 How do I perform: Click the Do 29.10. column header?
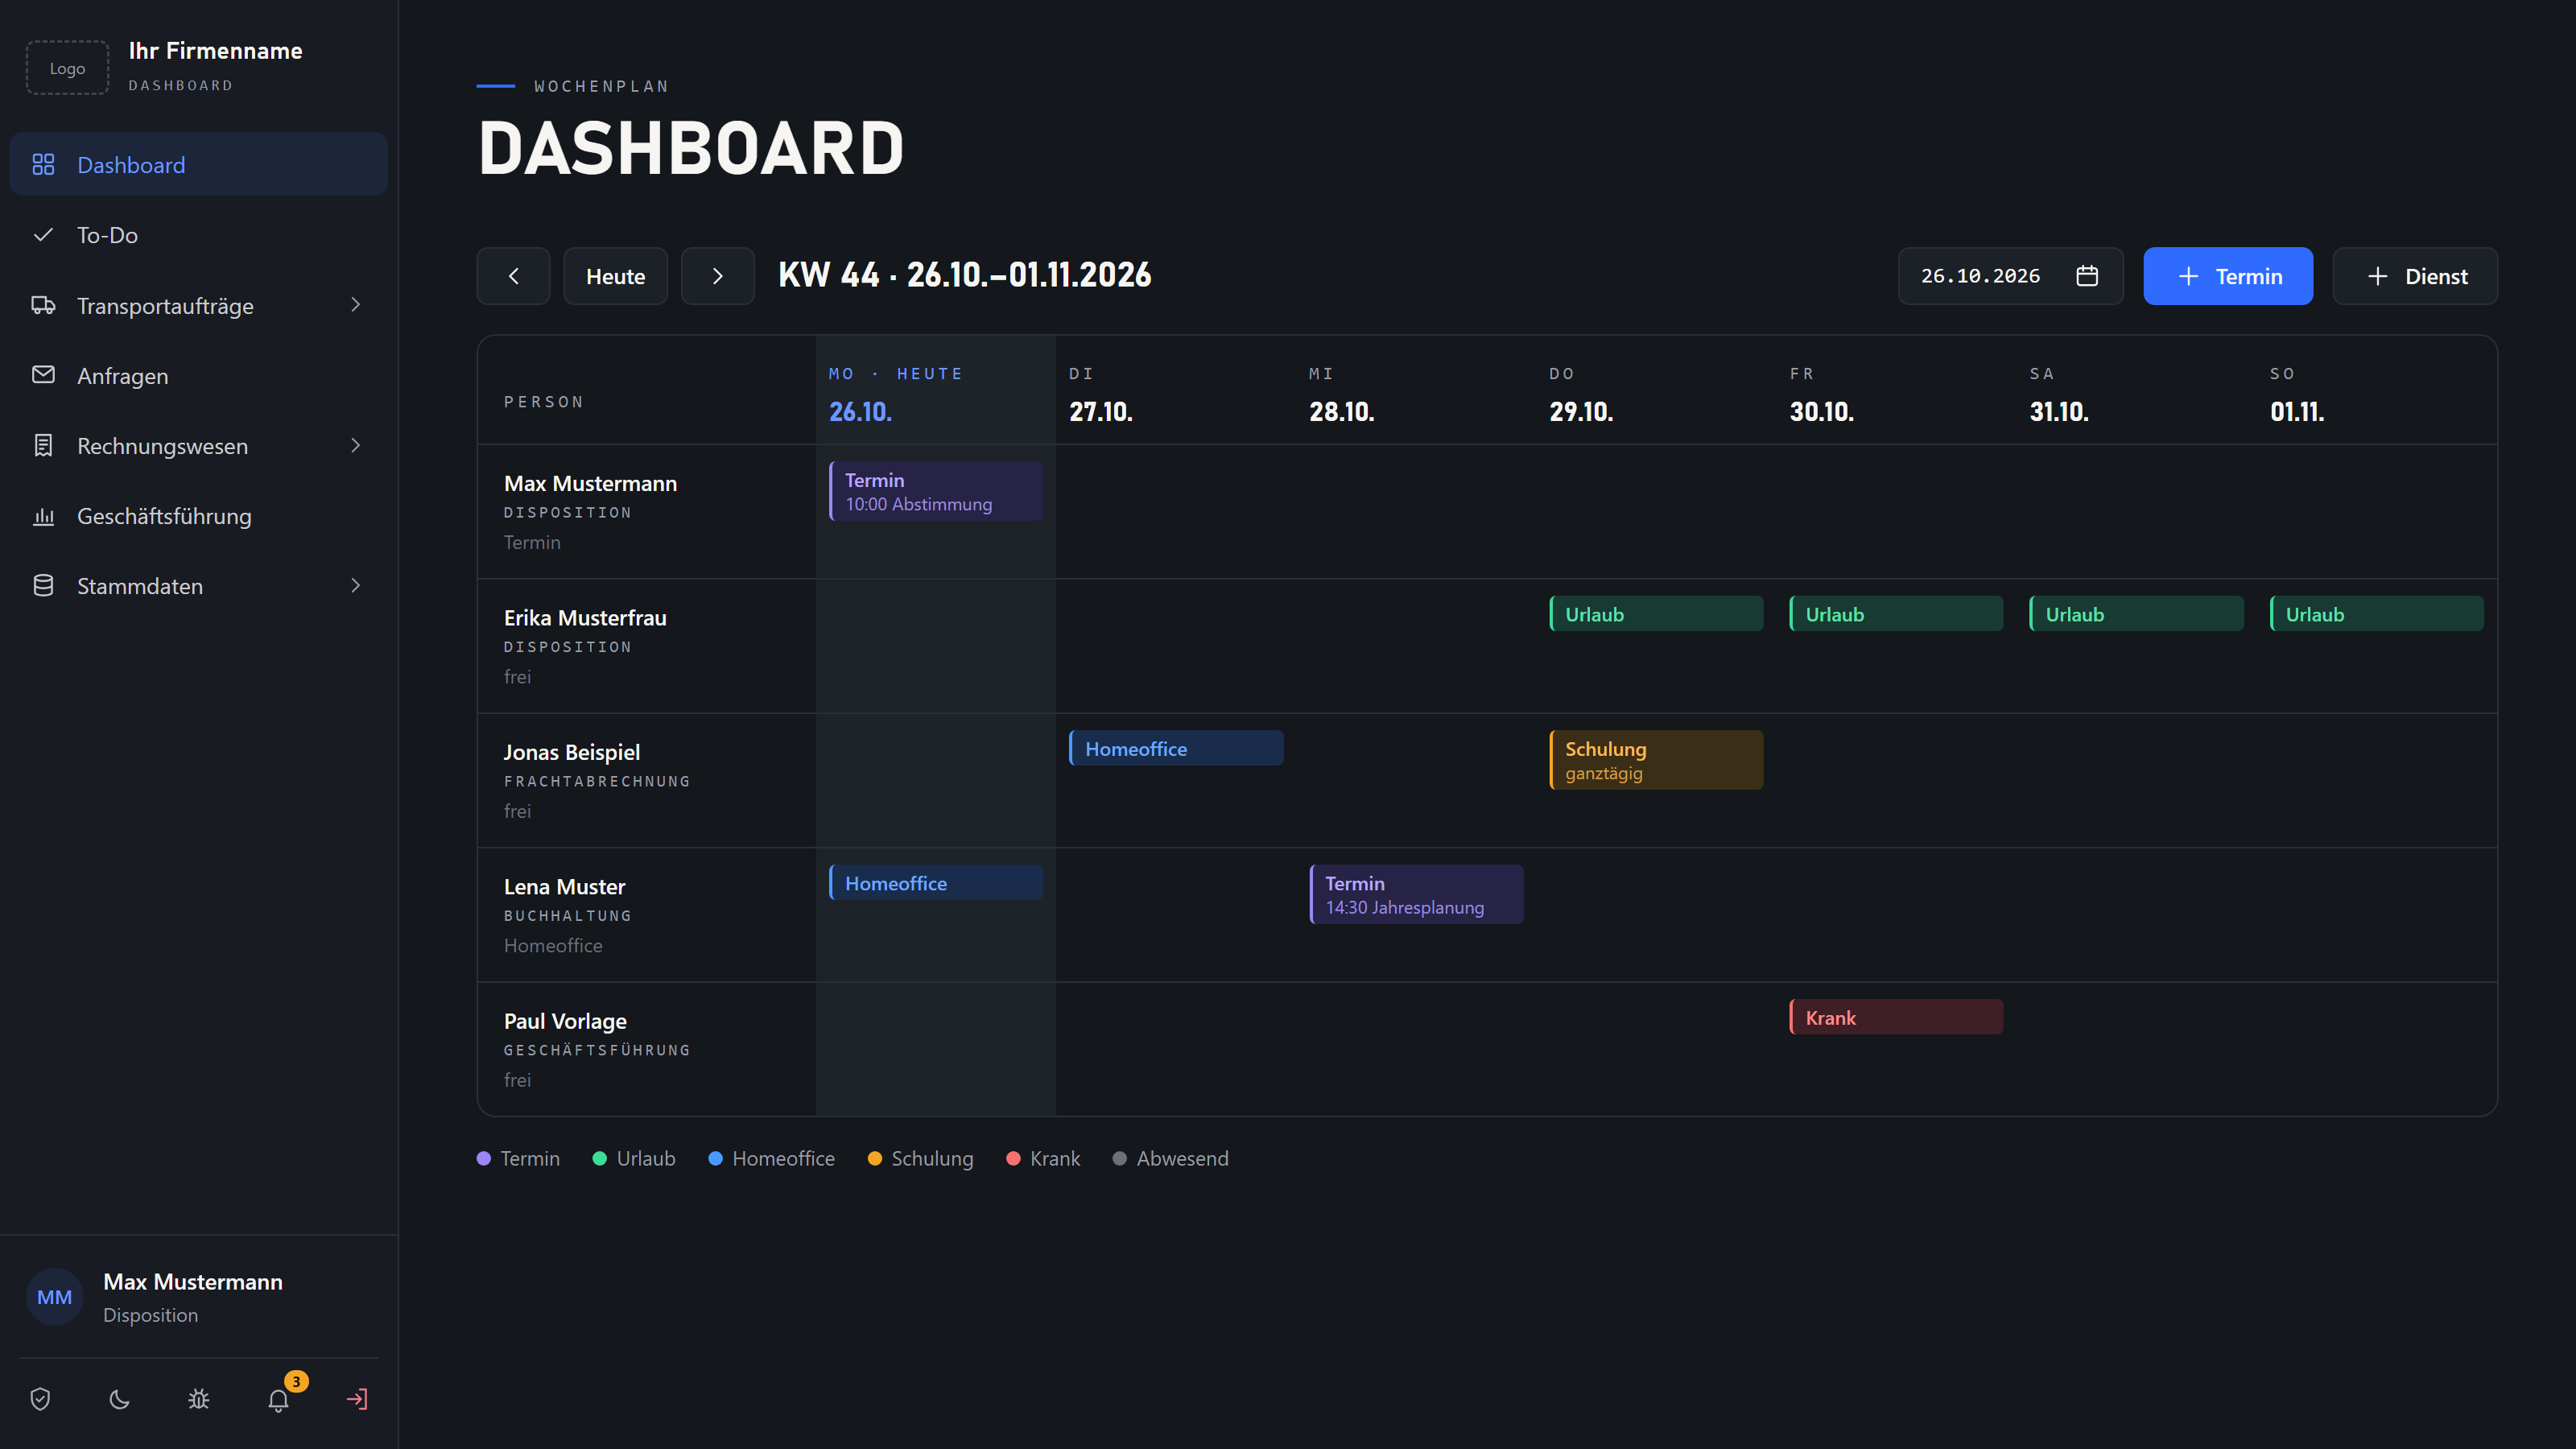(1656, 391)
